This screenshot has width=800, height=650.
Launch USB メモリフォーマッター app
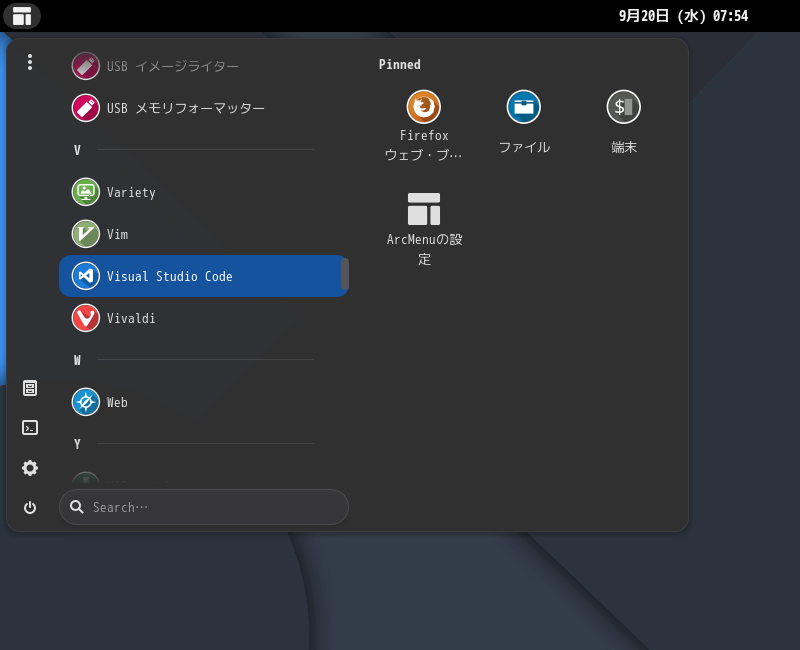click(x=204, y=108)
